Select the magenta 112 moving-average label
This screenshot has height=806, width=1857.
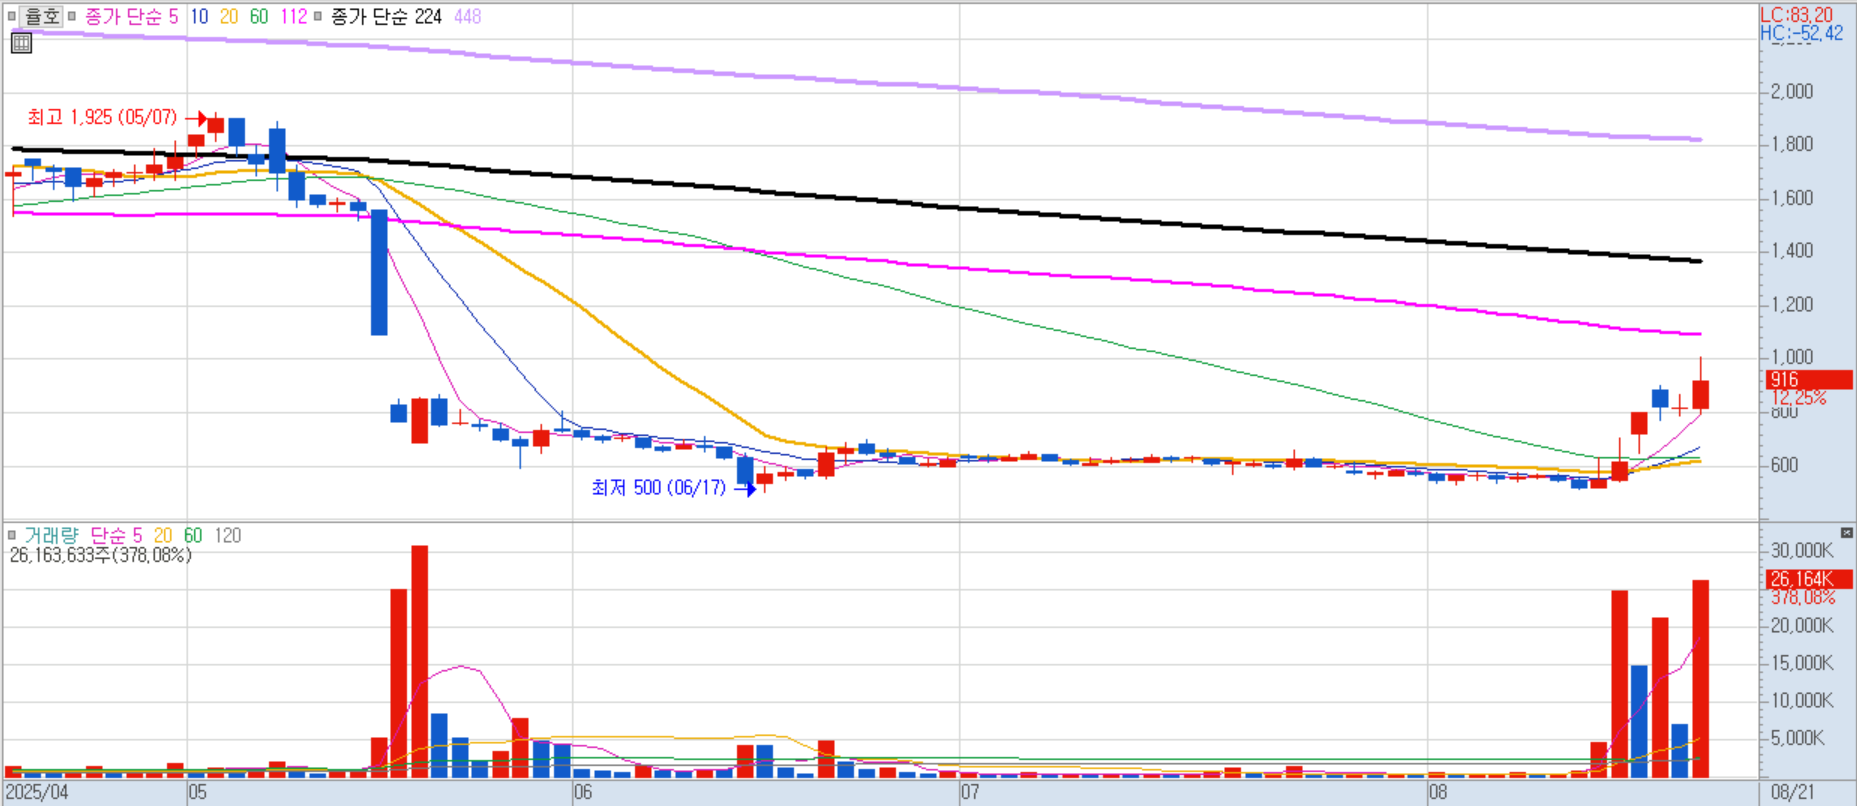[x=294, y=16]
